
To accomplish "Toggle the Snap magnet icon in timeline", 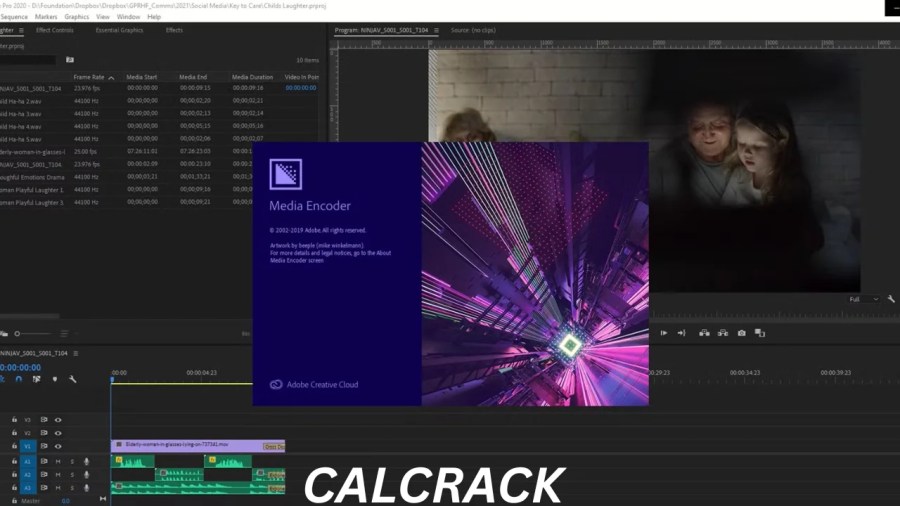I will click(19, 379).
